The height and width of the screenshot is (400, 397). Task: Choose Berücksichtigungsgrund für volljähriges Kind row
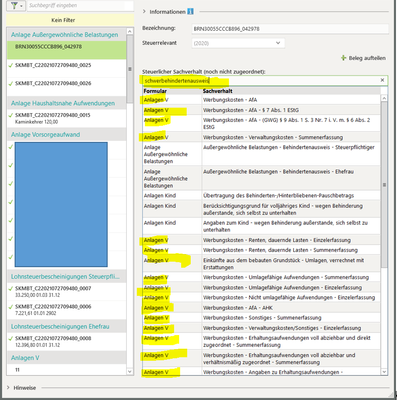coord(261,209)
